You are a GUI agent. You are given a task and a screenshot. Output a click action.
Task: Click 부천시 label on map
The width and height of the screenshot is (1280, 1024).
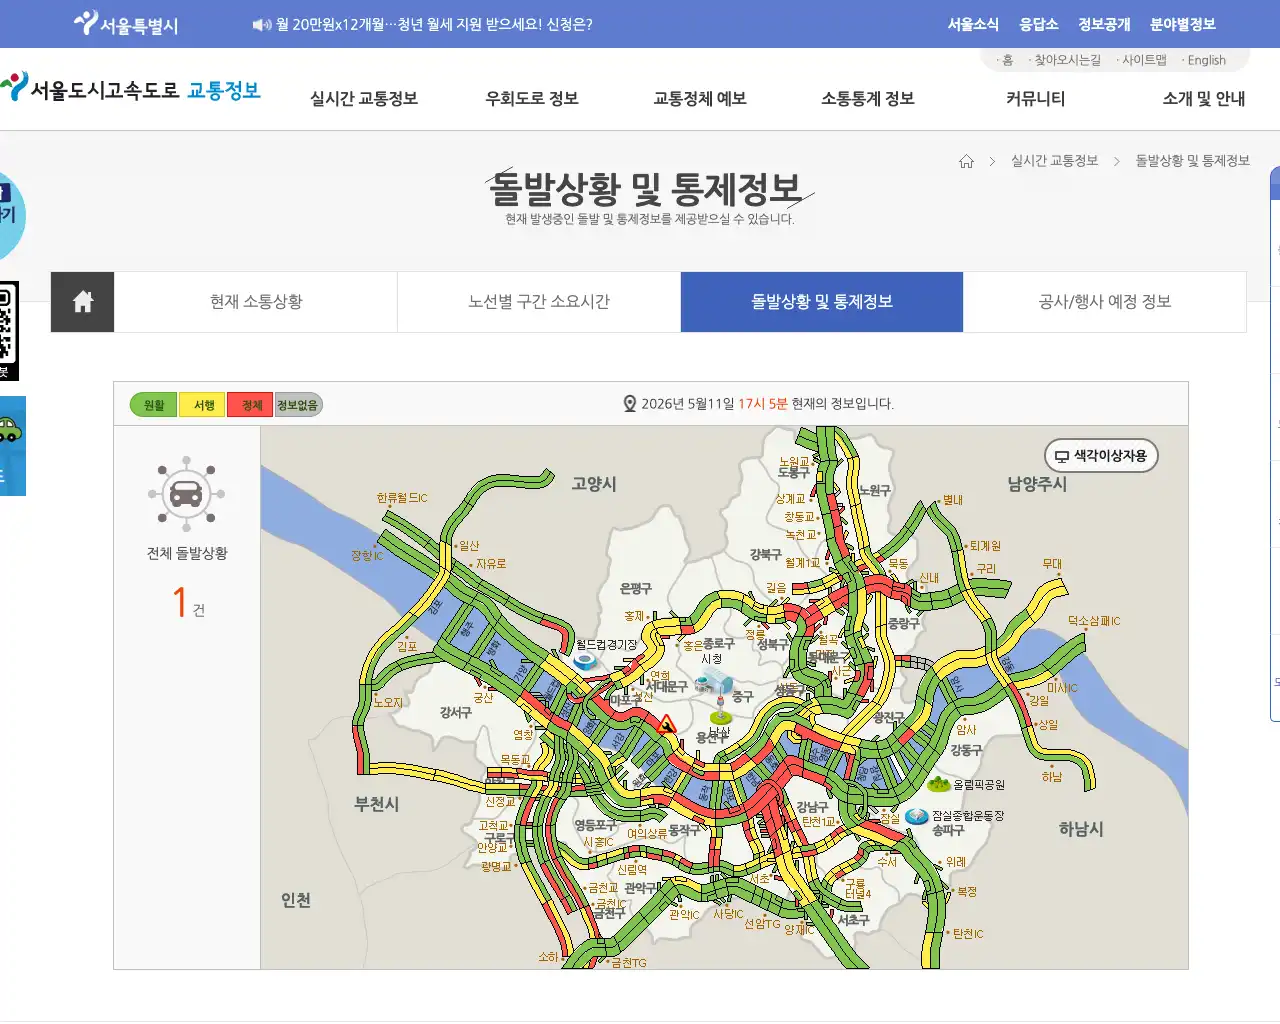pyautogui.click(x=377, y=804)
